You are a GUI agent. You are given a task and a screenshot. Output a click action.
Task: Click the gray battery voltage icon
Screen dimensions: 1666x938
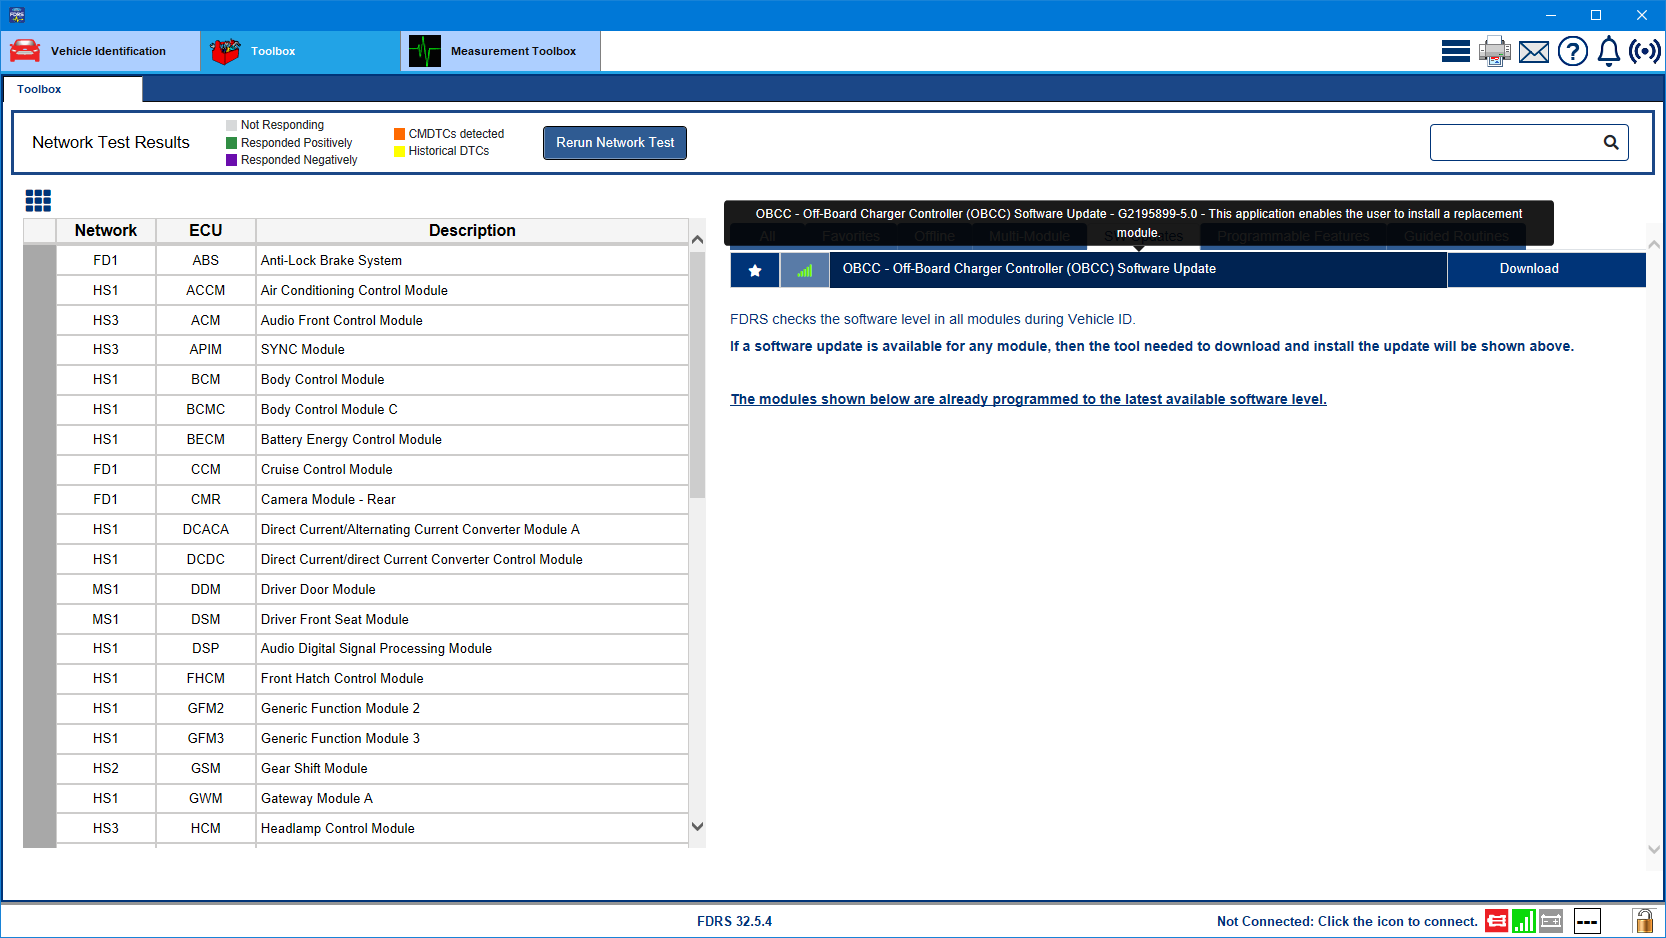1551,921
